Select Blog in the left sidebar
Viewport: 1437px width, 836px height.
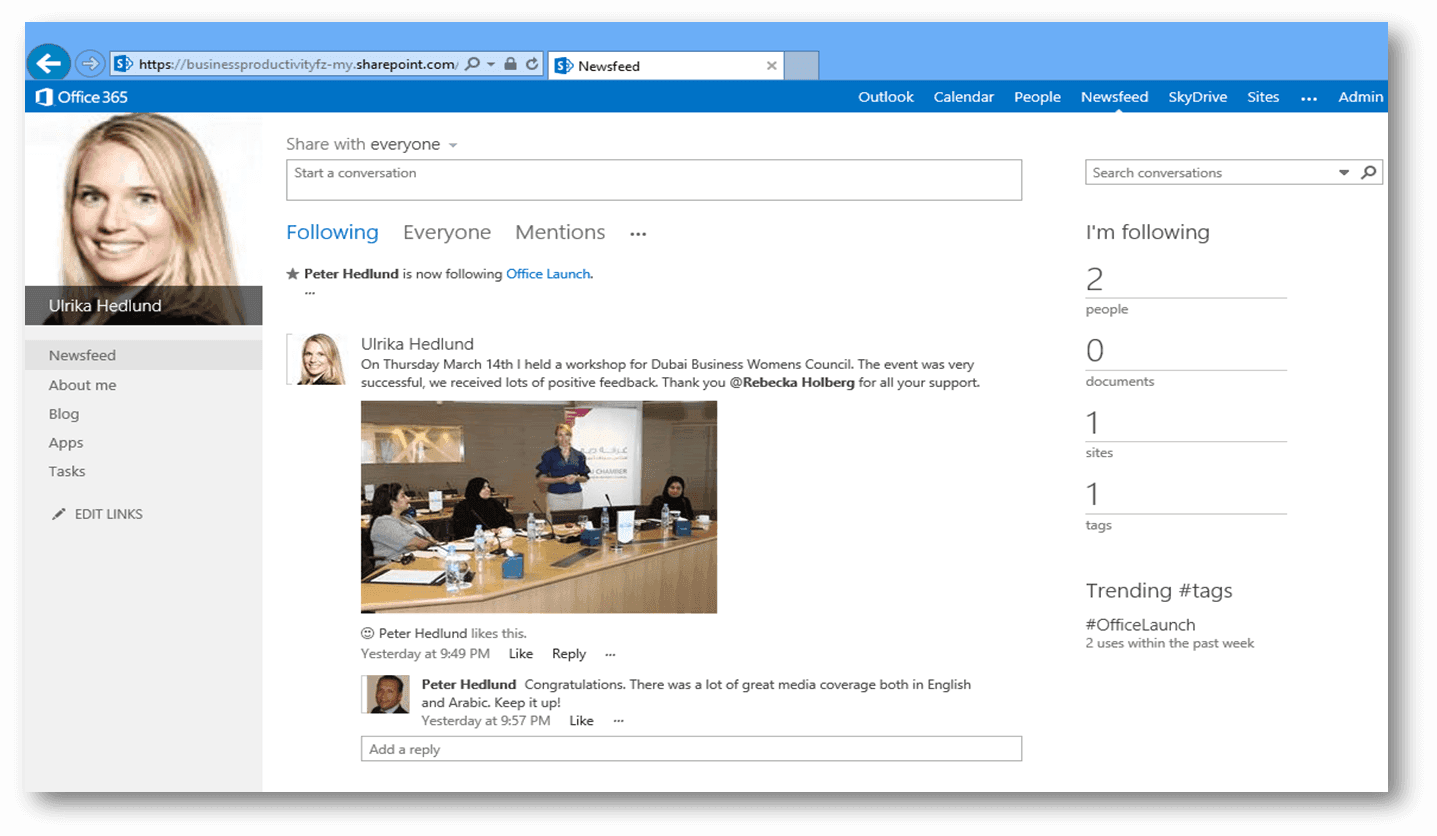[63, 413]
